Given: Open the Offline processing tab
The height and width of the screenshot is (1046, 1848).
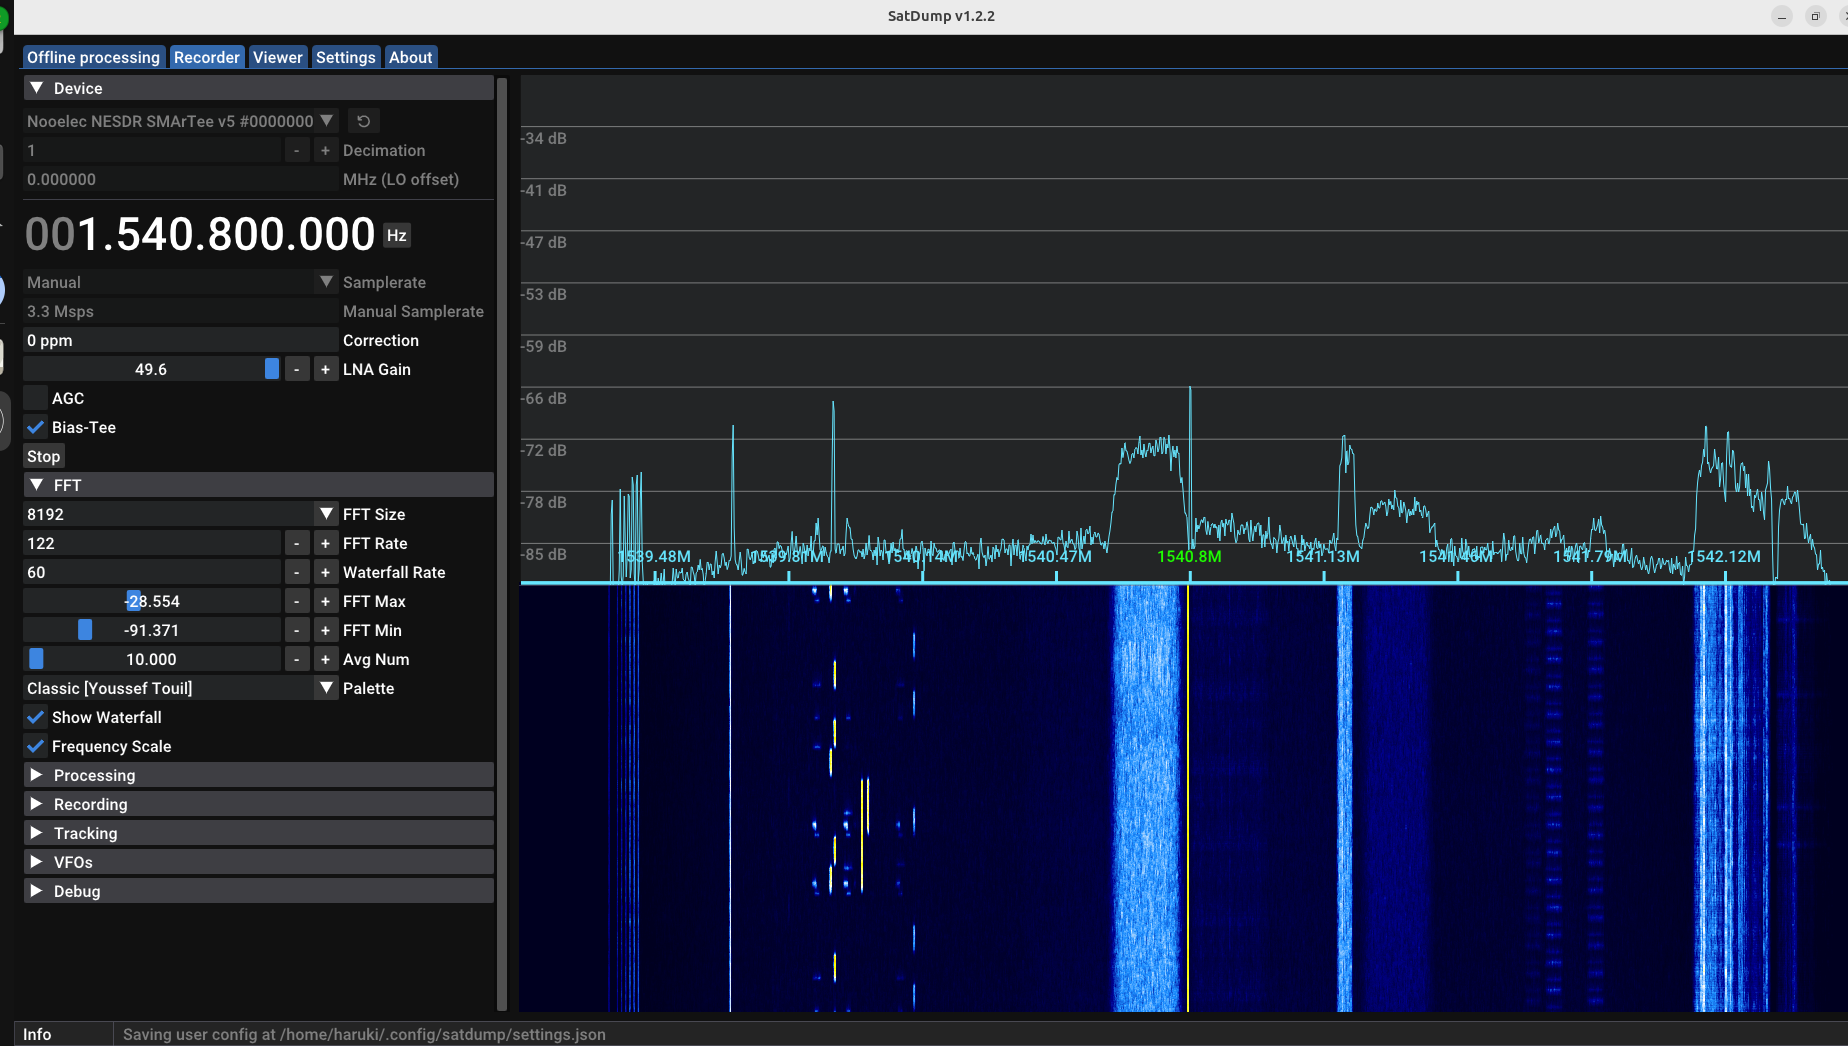Looking at the screenshot, I should (93, 57).
